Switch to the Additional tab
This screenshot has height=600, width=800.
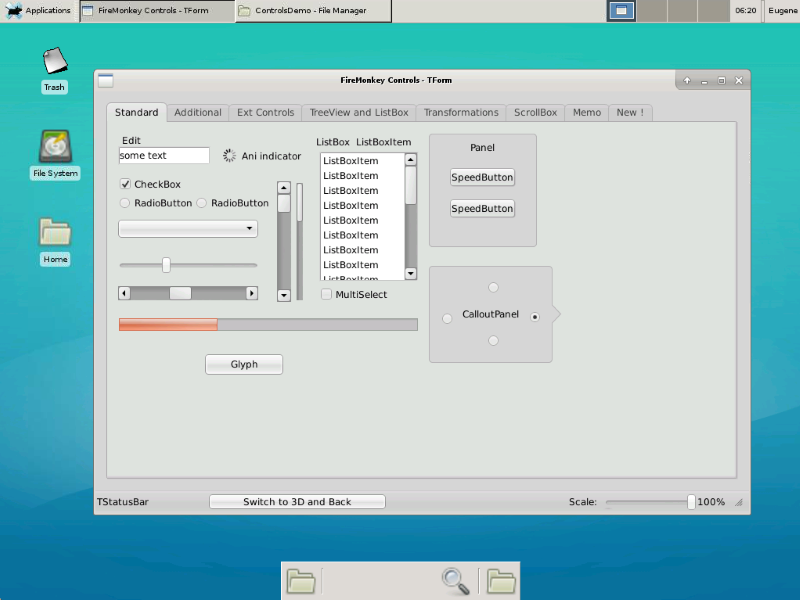click(x=198, y=112)
